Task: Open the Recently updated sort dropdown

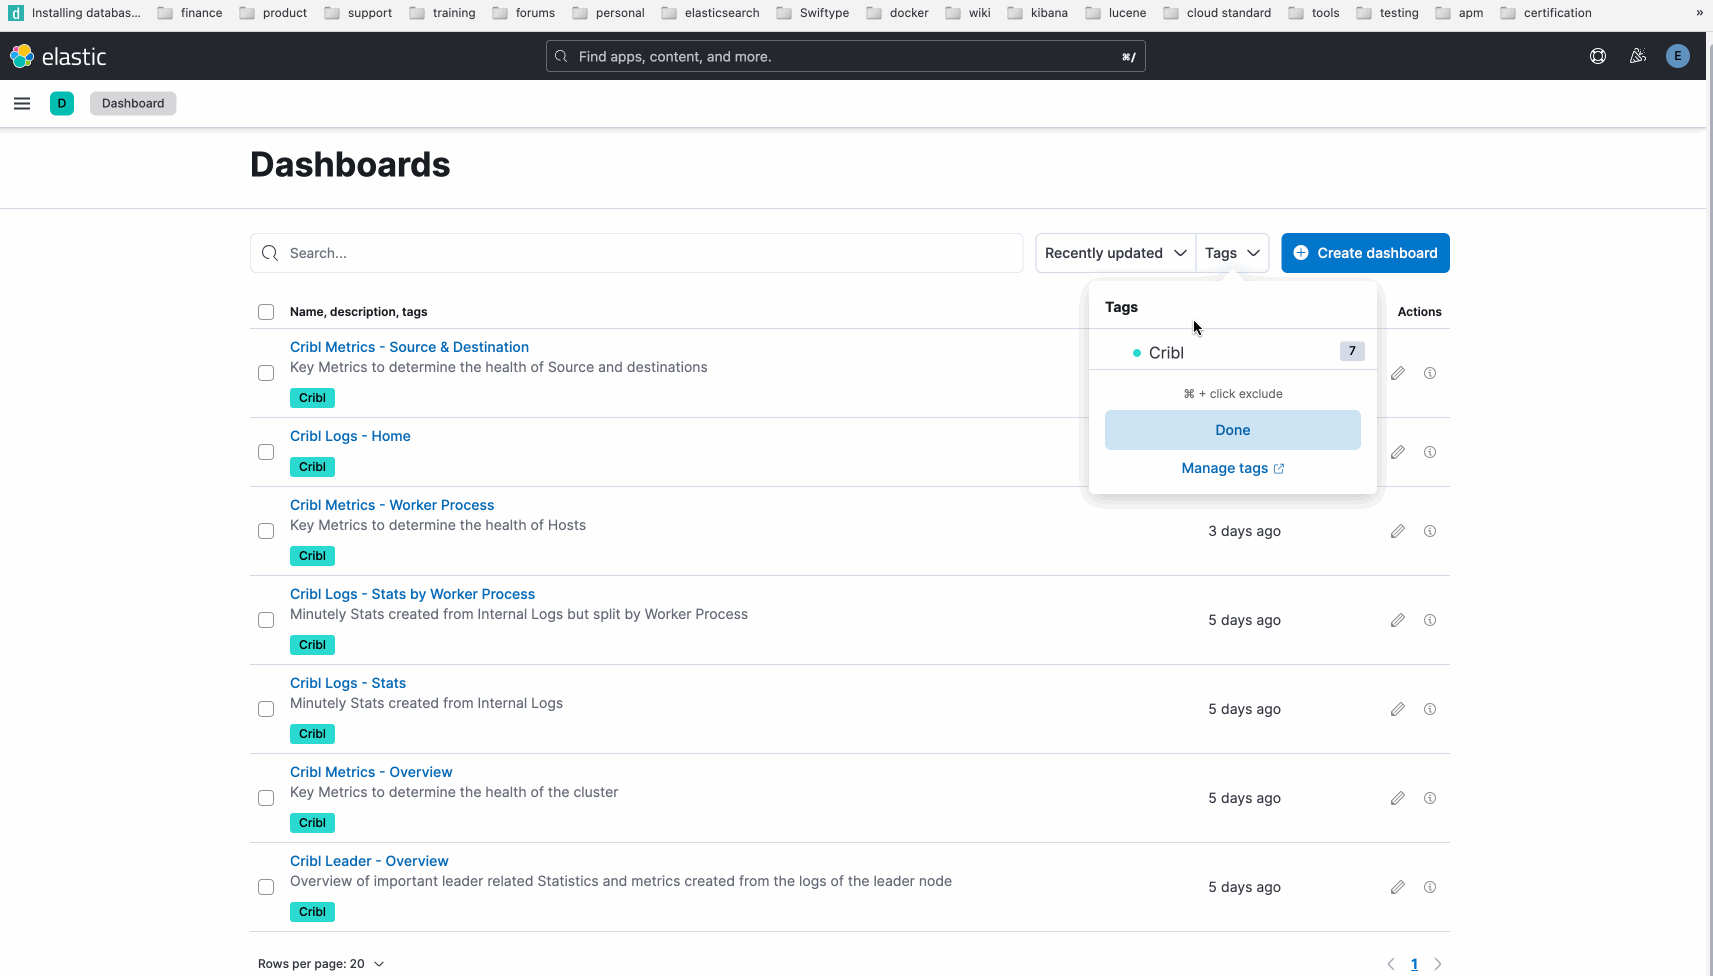Action: pos(1113,253)
